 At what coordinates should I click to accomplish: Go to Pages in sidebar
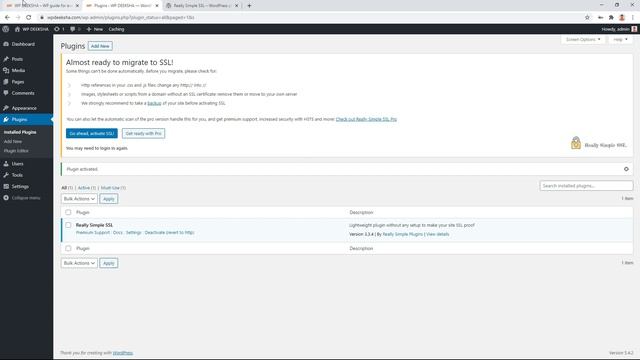18,82
